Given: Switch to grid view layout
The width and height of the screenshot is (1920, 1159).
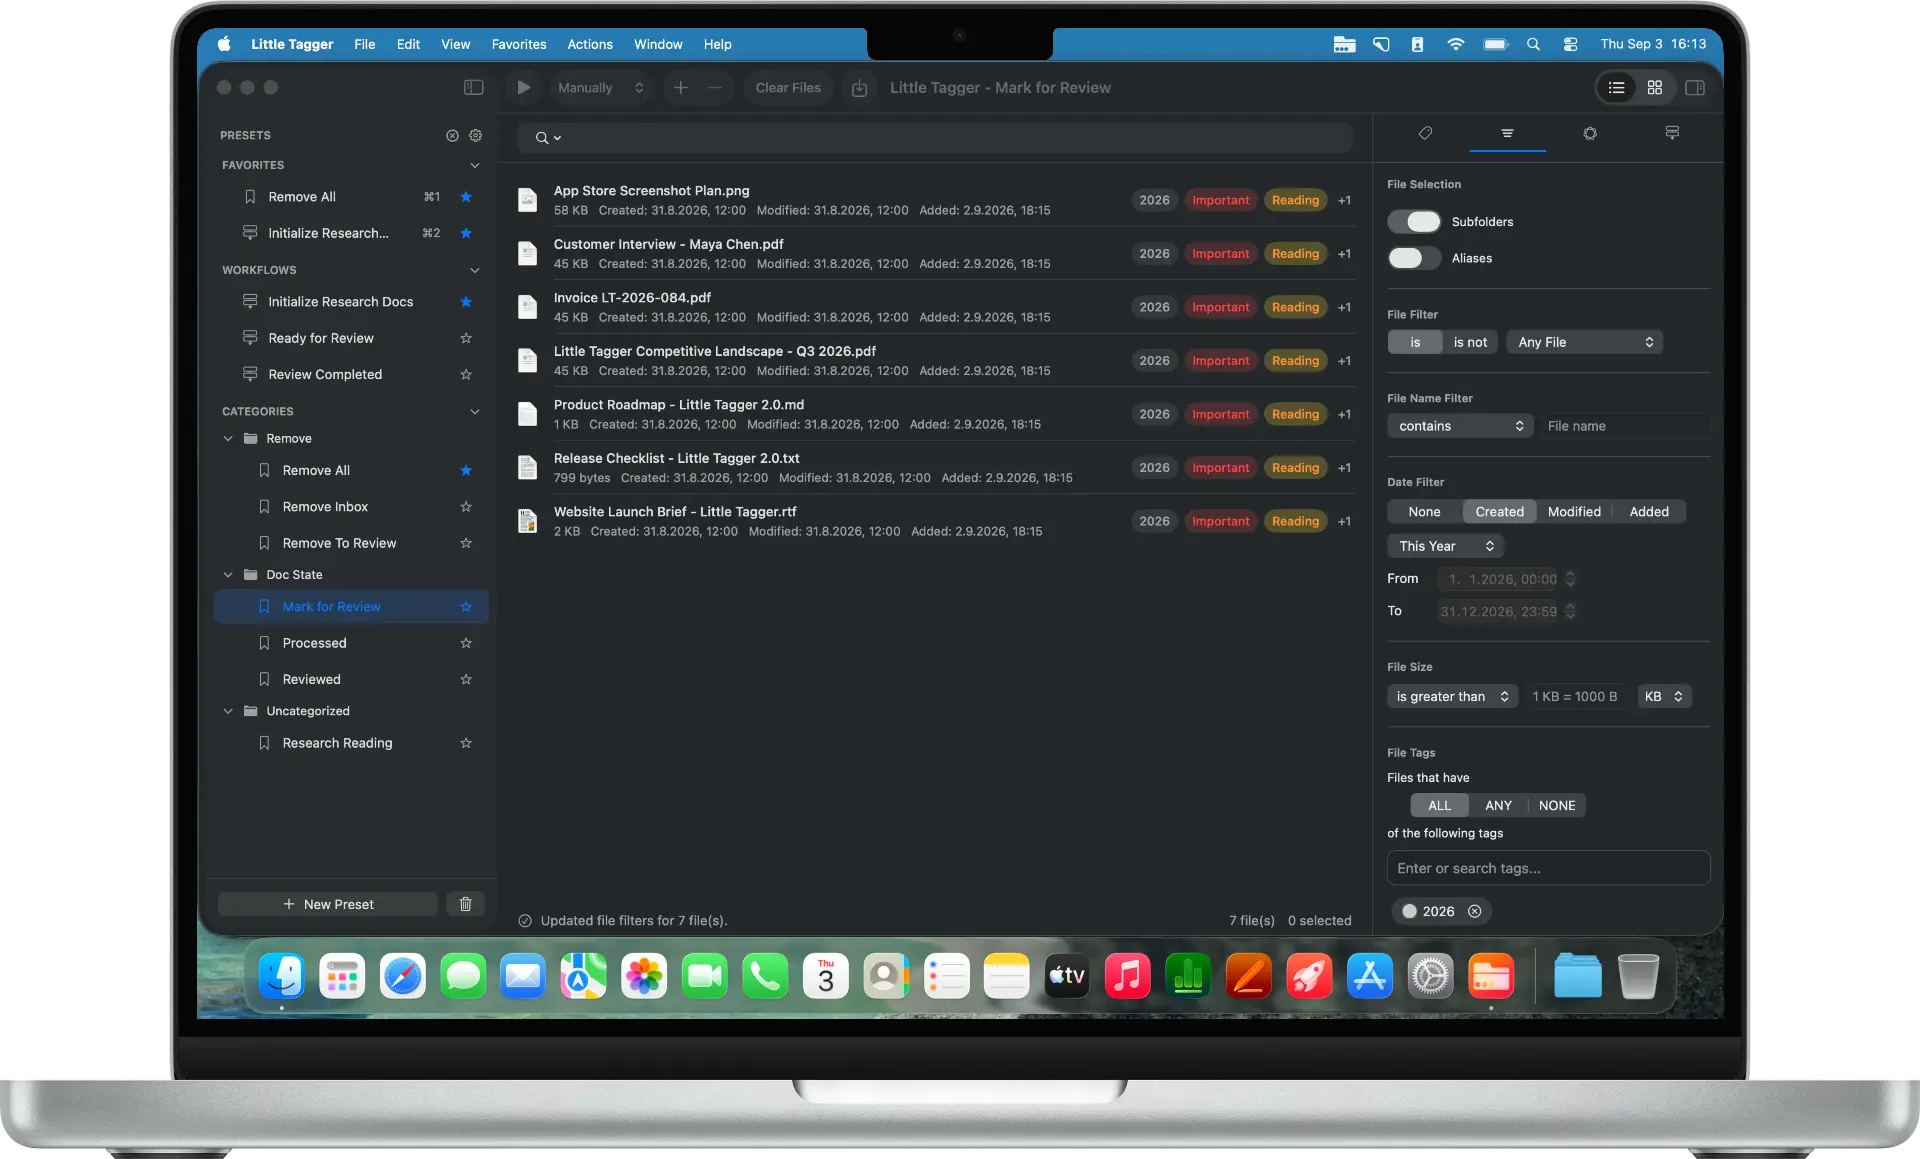Looking at the screenshot, I should coord(1655,88).
